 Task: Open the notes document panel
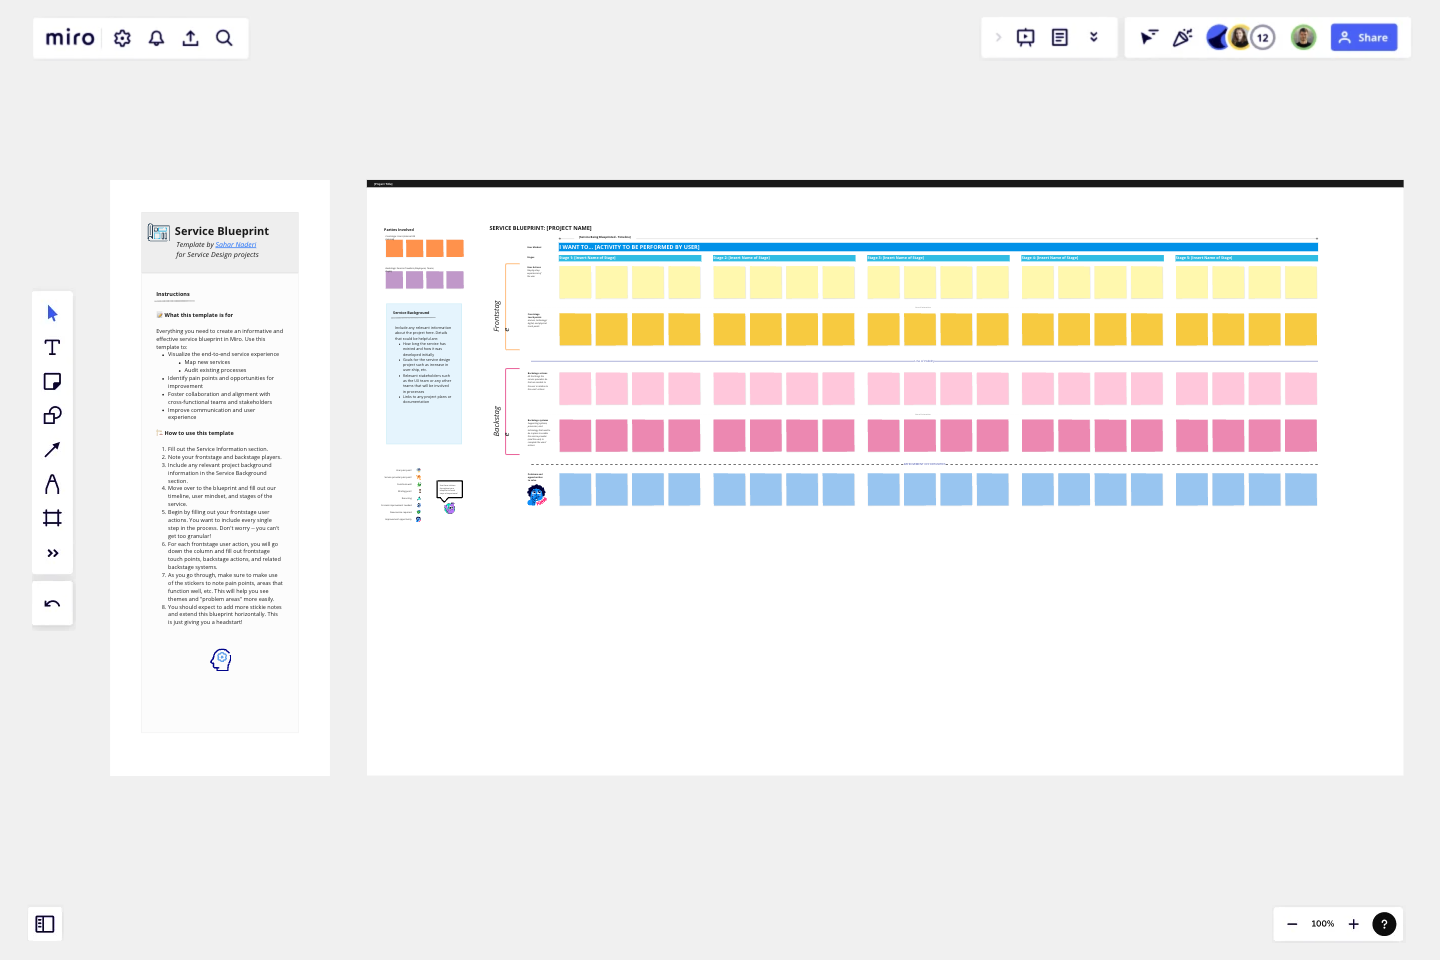click(1059, 37)
